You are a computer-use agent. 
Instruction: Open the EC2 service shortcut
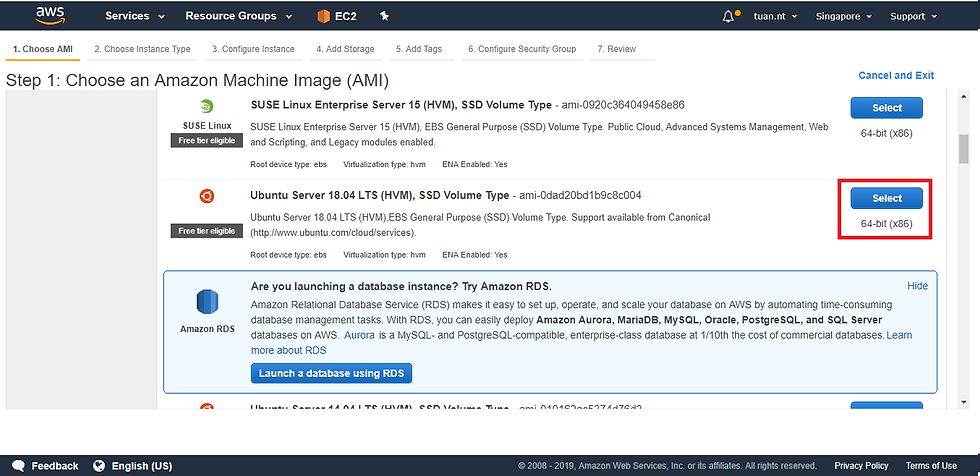pyautogui.click(x=337, y=16)
